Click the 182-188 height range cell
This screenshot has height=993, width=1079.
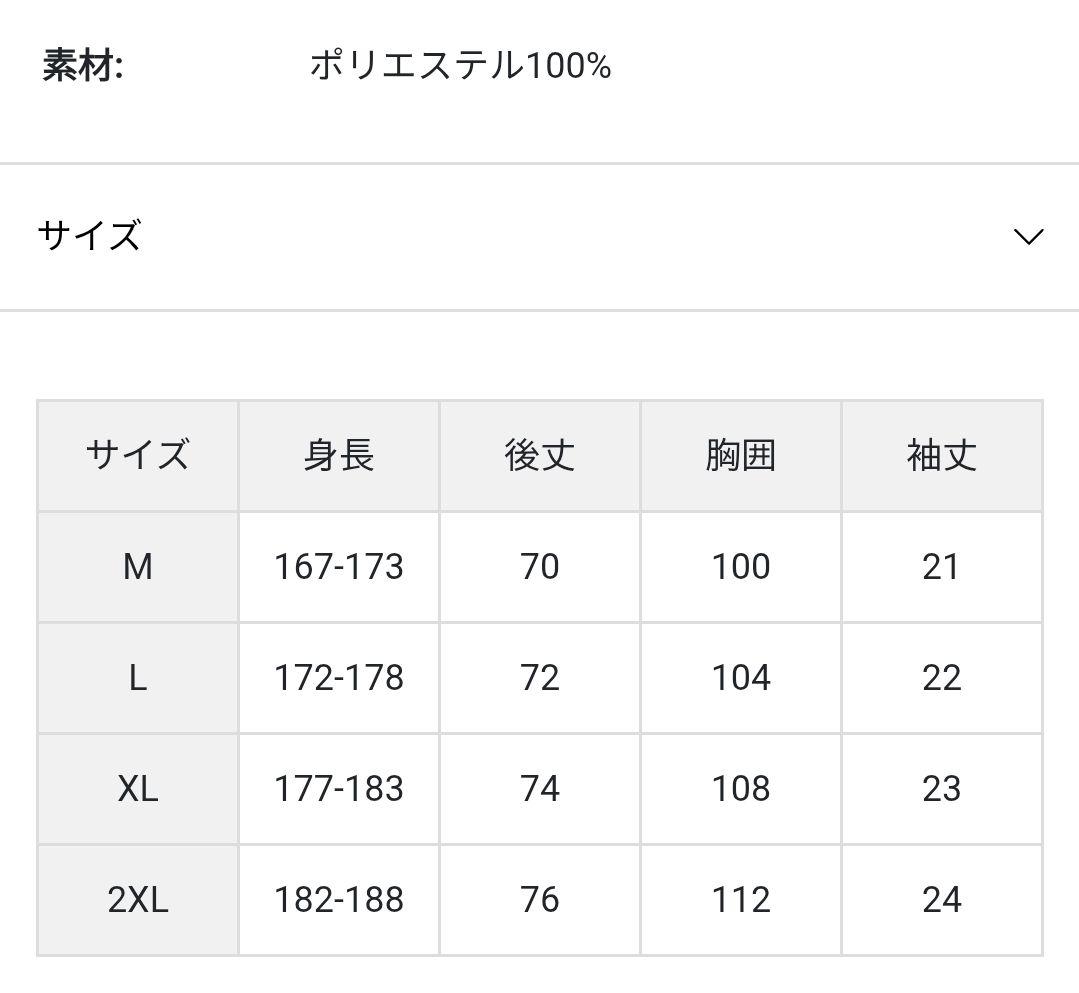pyautogui.click(x=338, y=899)
